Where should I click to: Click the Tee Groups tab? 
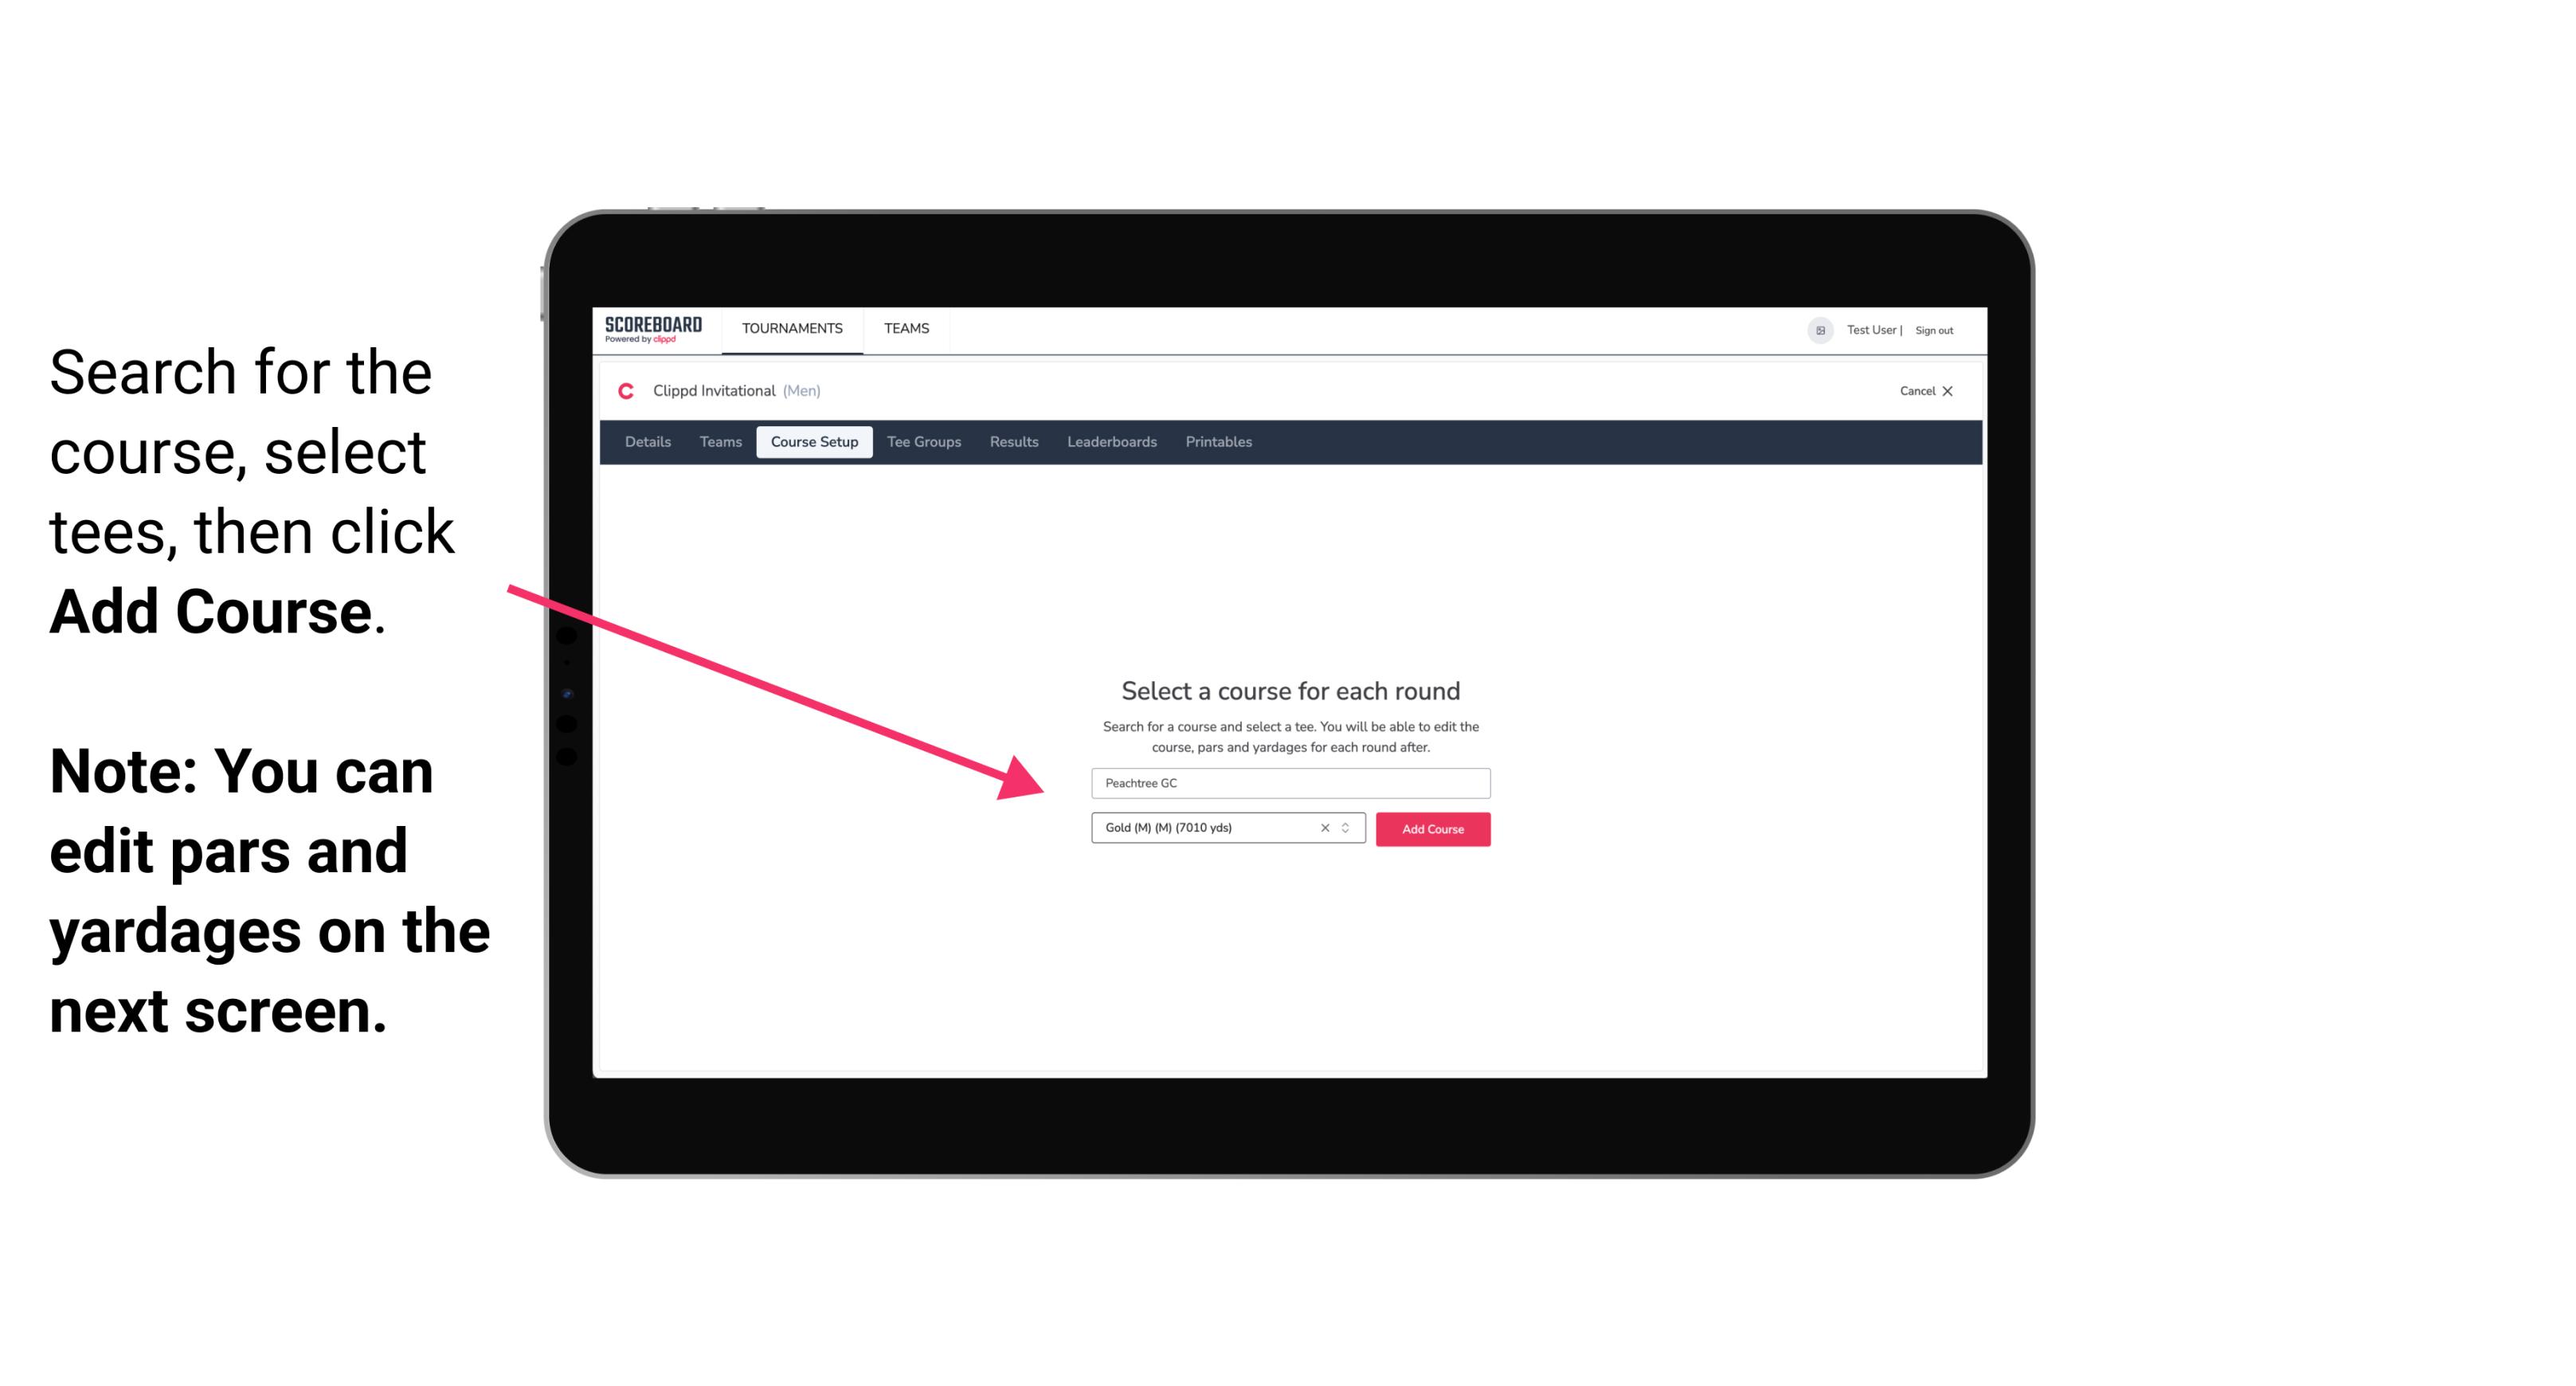[x=922, y=442]
